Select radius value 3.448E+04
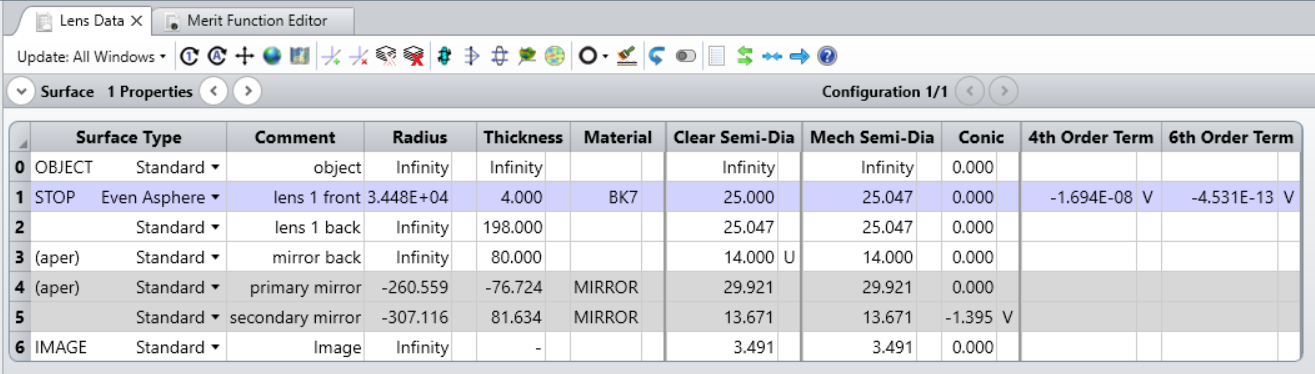 408,197
